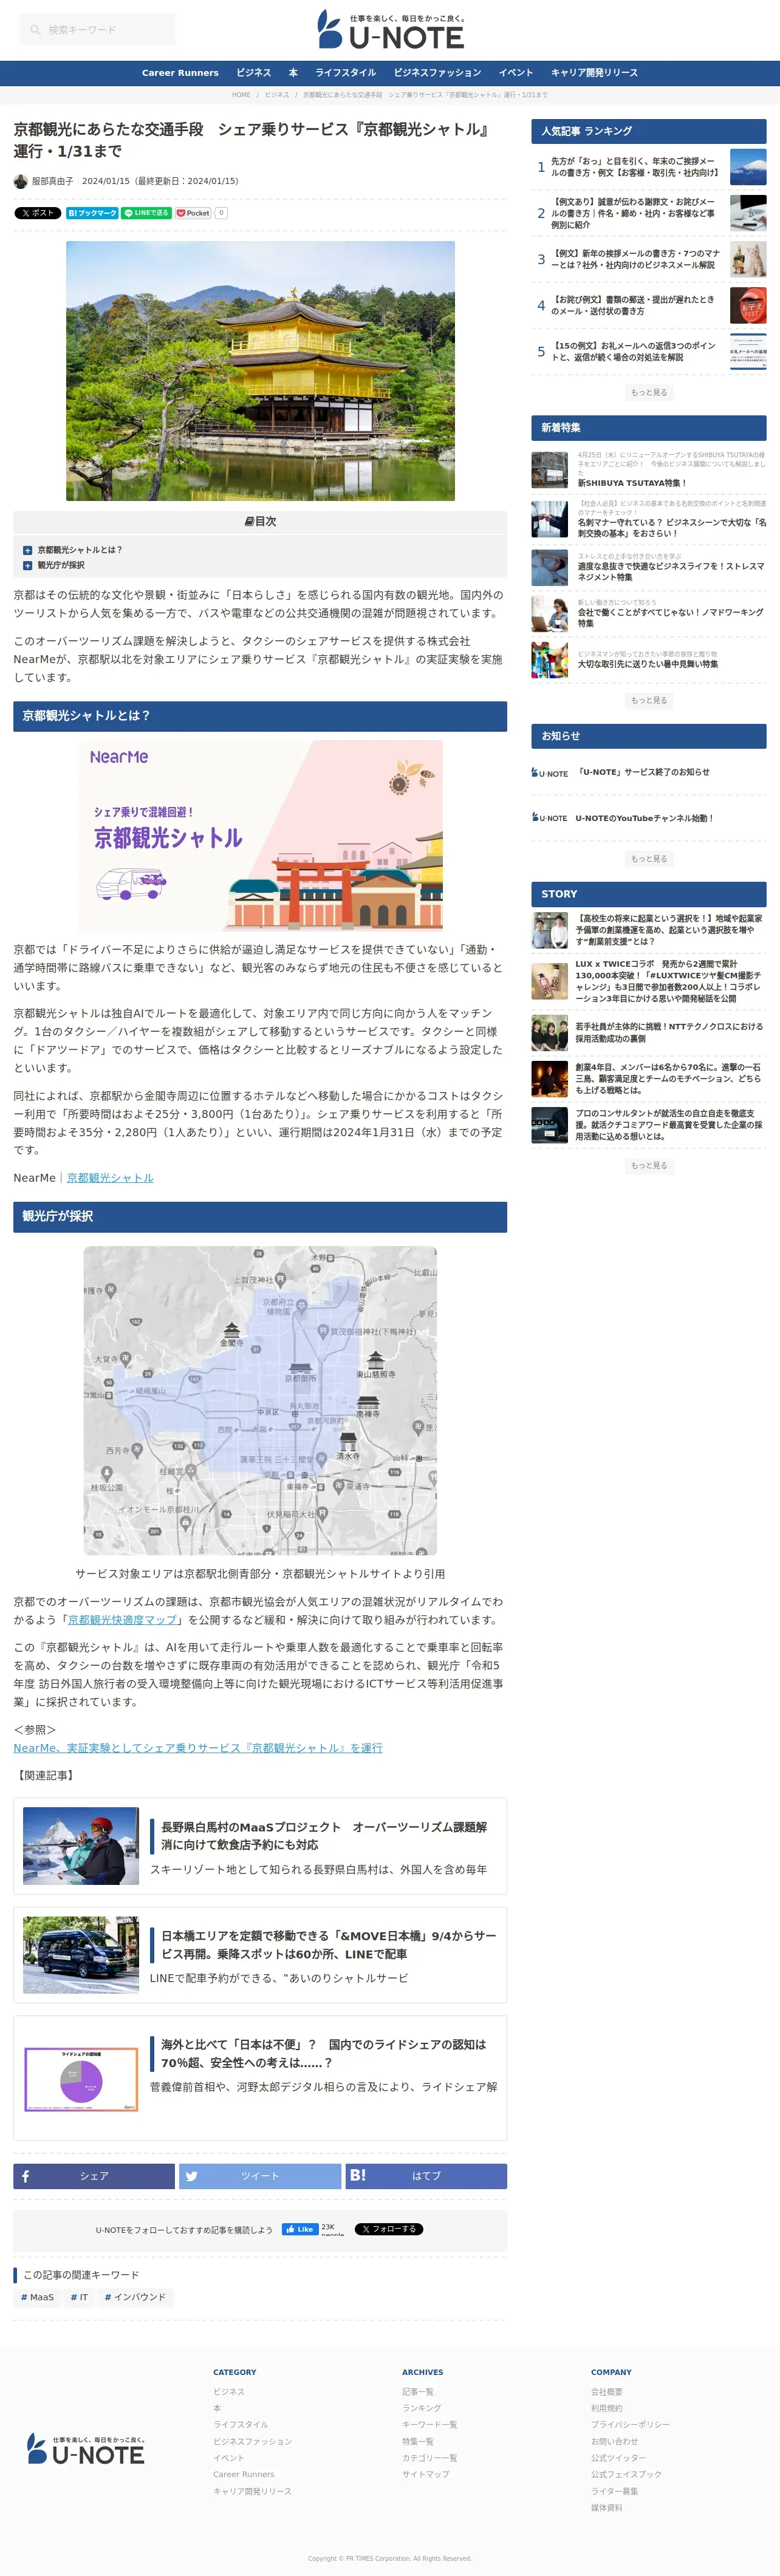780x2576 pixels.
Task: Open the Career Runners menu
Action: pos(180,73)
